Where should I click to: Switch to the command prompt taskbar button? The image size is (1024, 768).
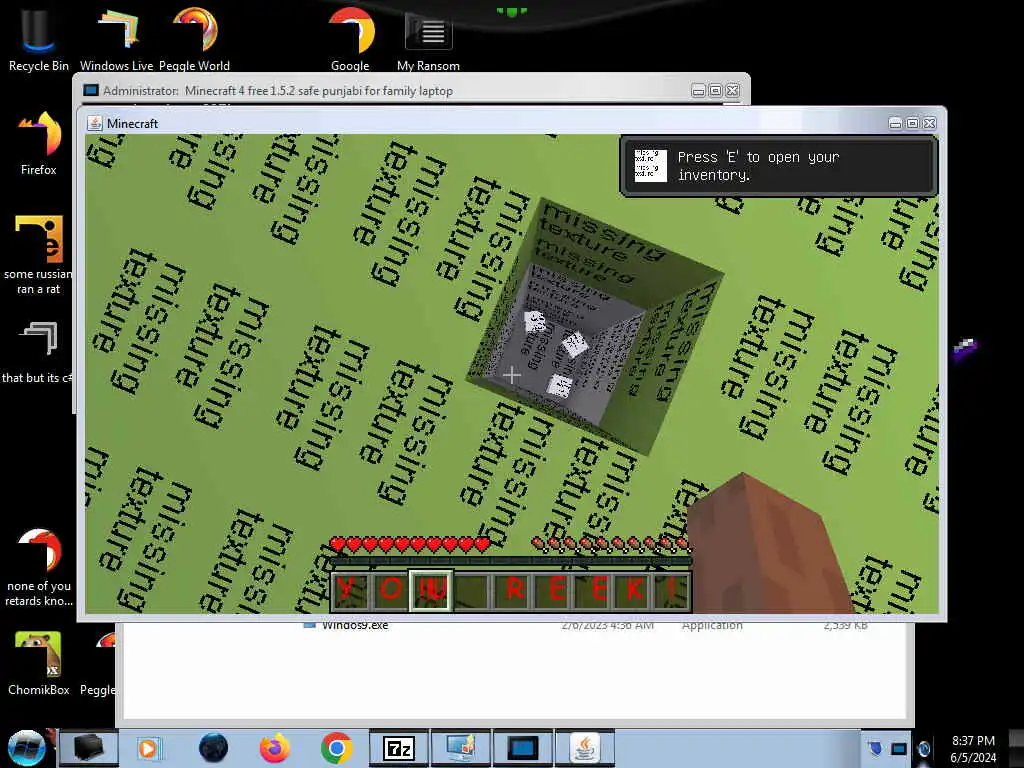tap(522, 748)
